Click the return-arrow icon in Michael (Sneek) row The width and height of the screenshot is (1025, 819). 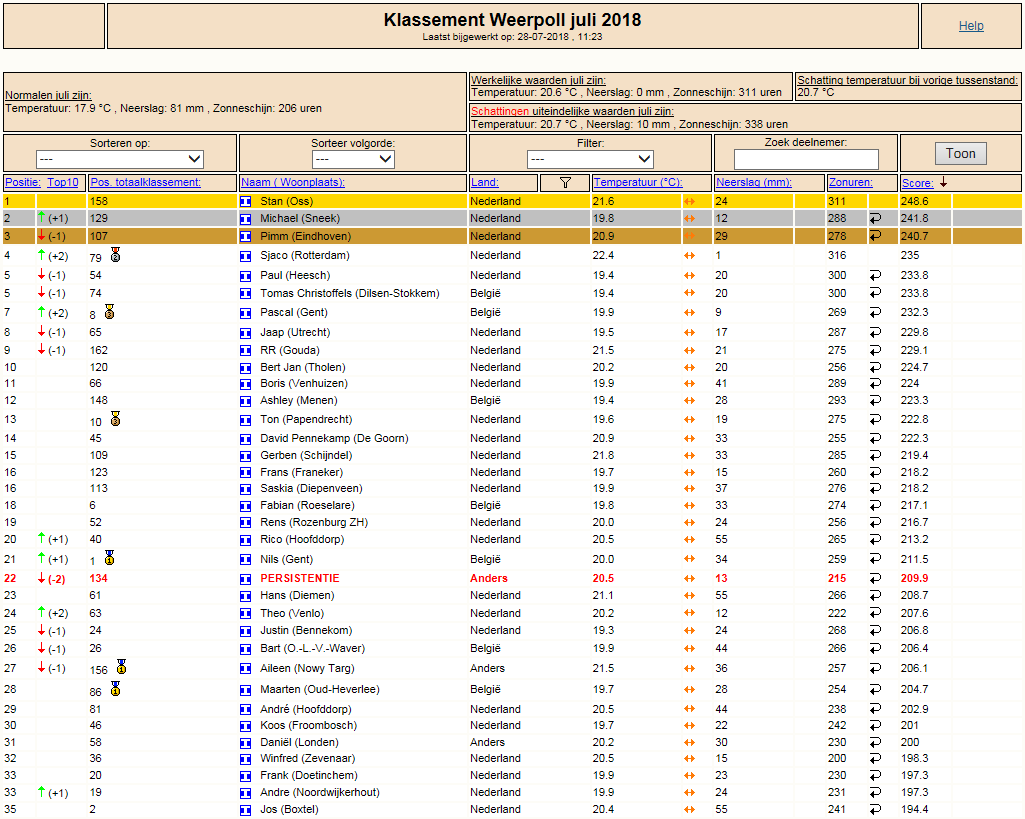875,218
